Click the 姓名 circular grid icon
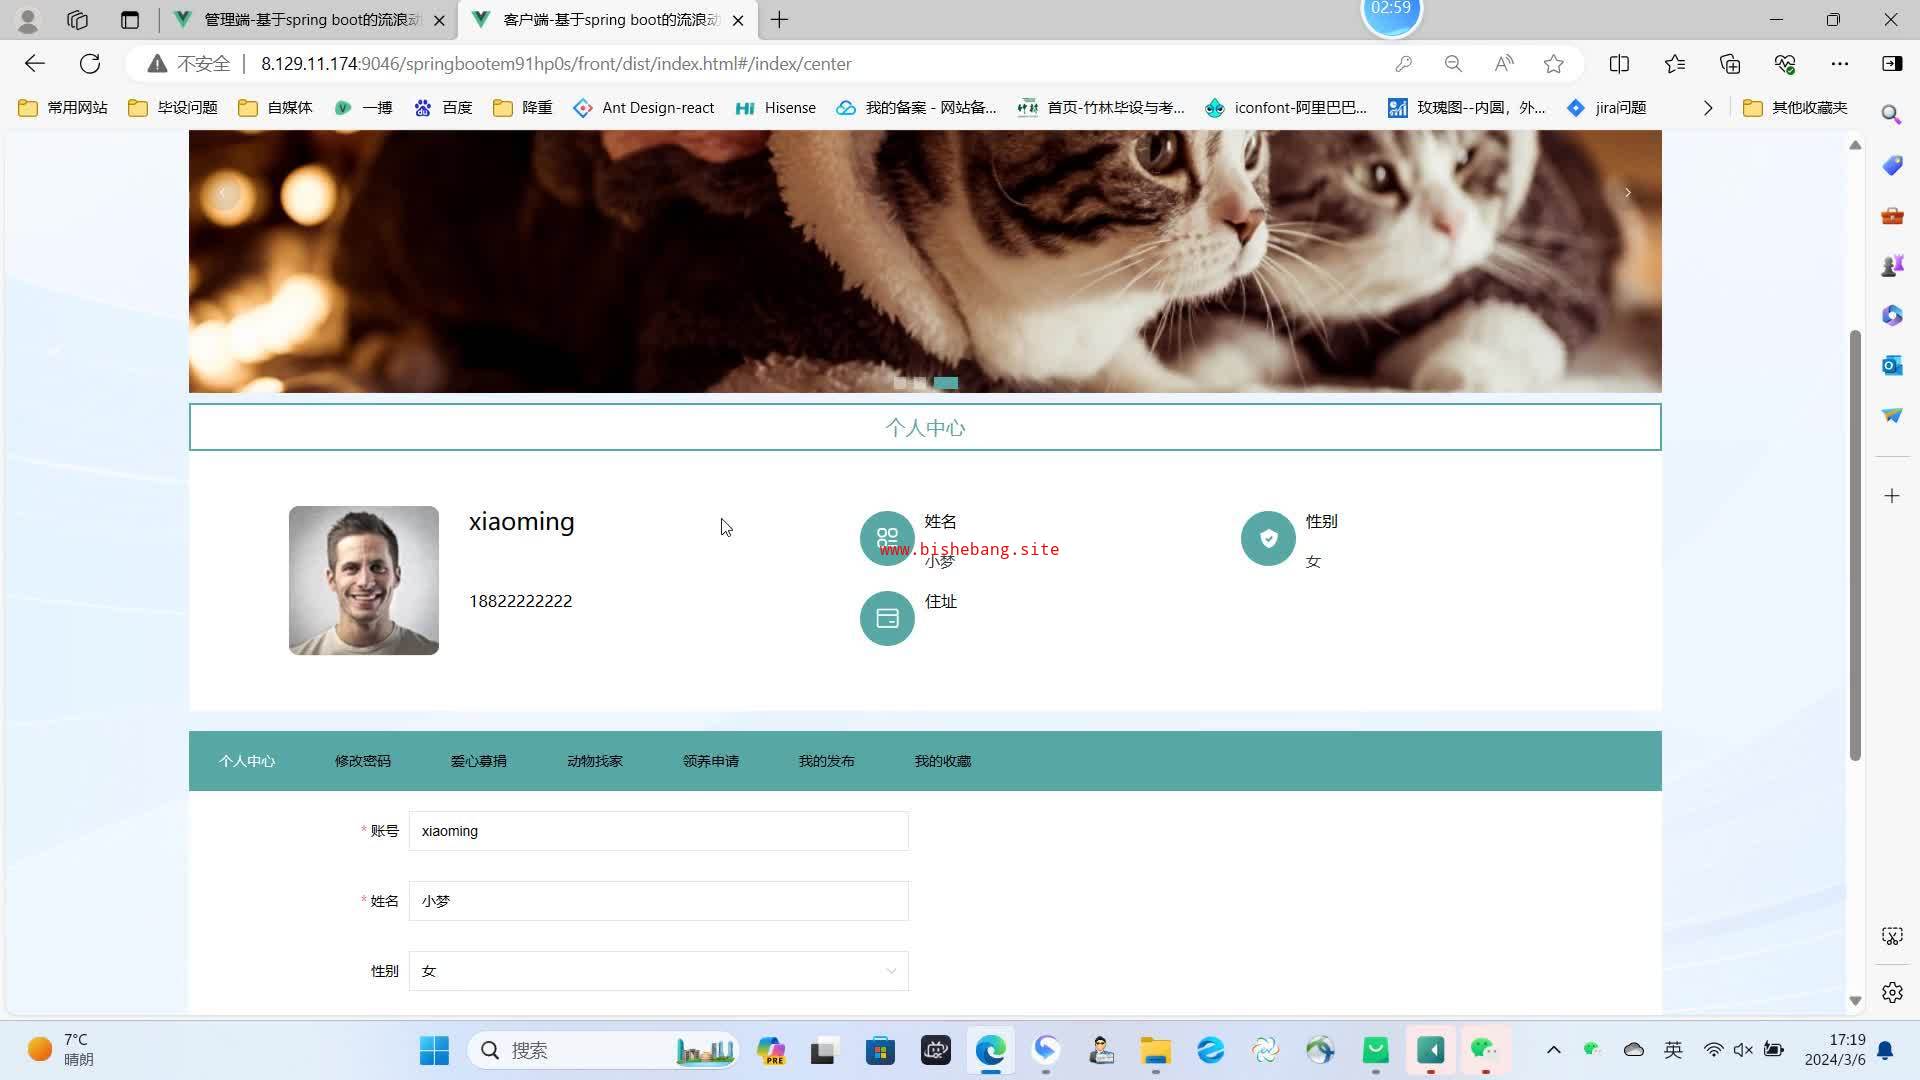The width and height of the screenshot is (1920, 1080). (887, 539)
